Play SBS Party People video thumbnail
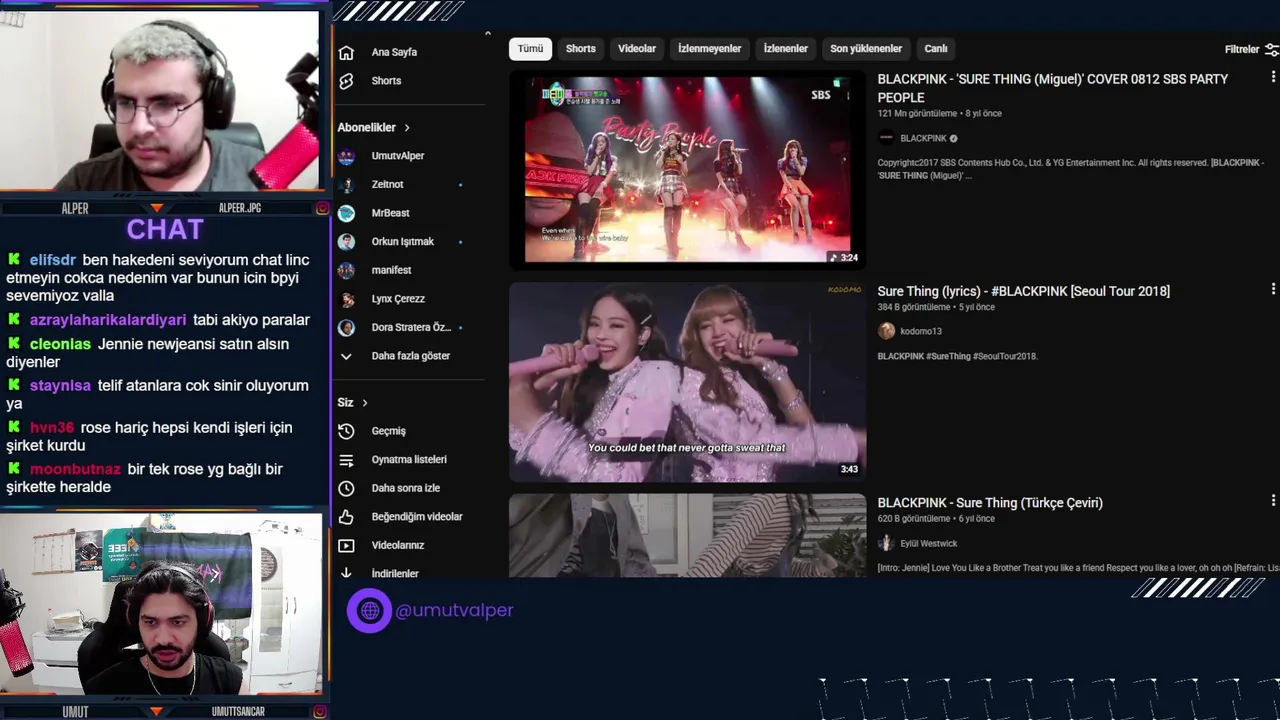The width and height of the screenshot is (1280, 720). coord(688,169)
